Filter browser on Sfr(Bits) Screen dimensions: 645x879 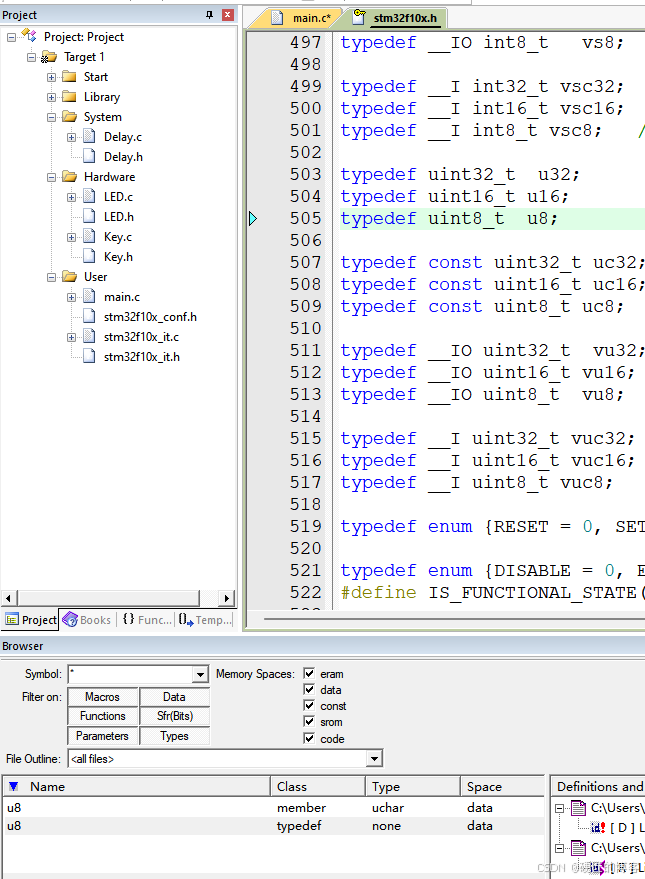click(x=174, y=716)
